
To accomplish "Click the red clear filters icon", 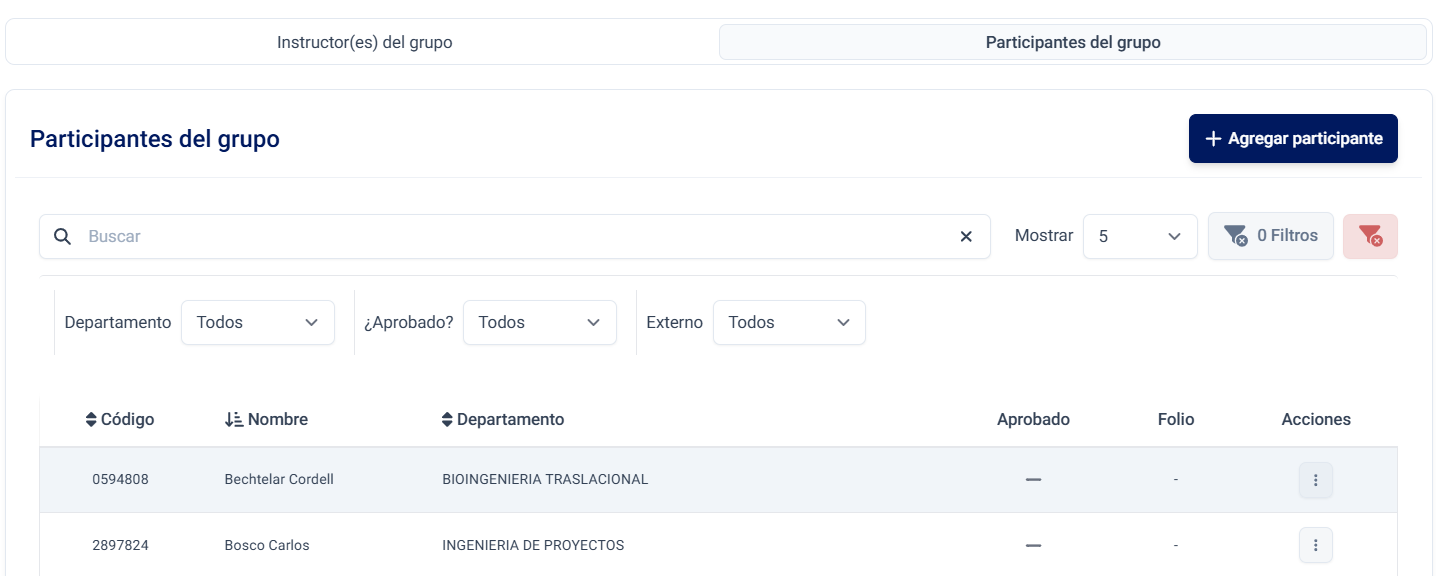I will 1370,237.
